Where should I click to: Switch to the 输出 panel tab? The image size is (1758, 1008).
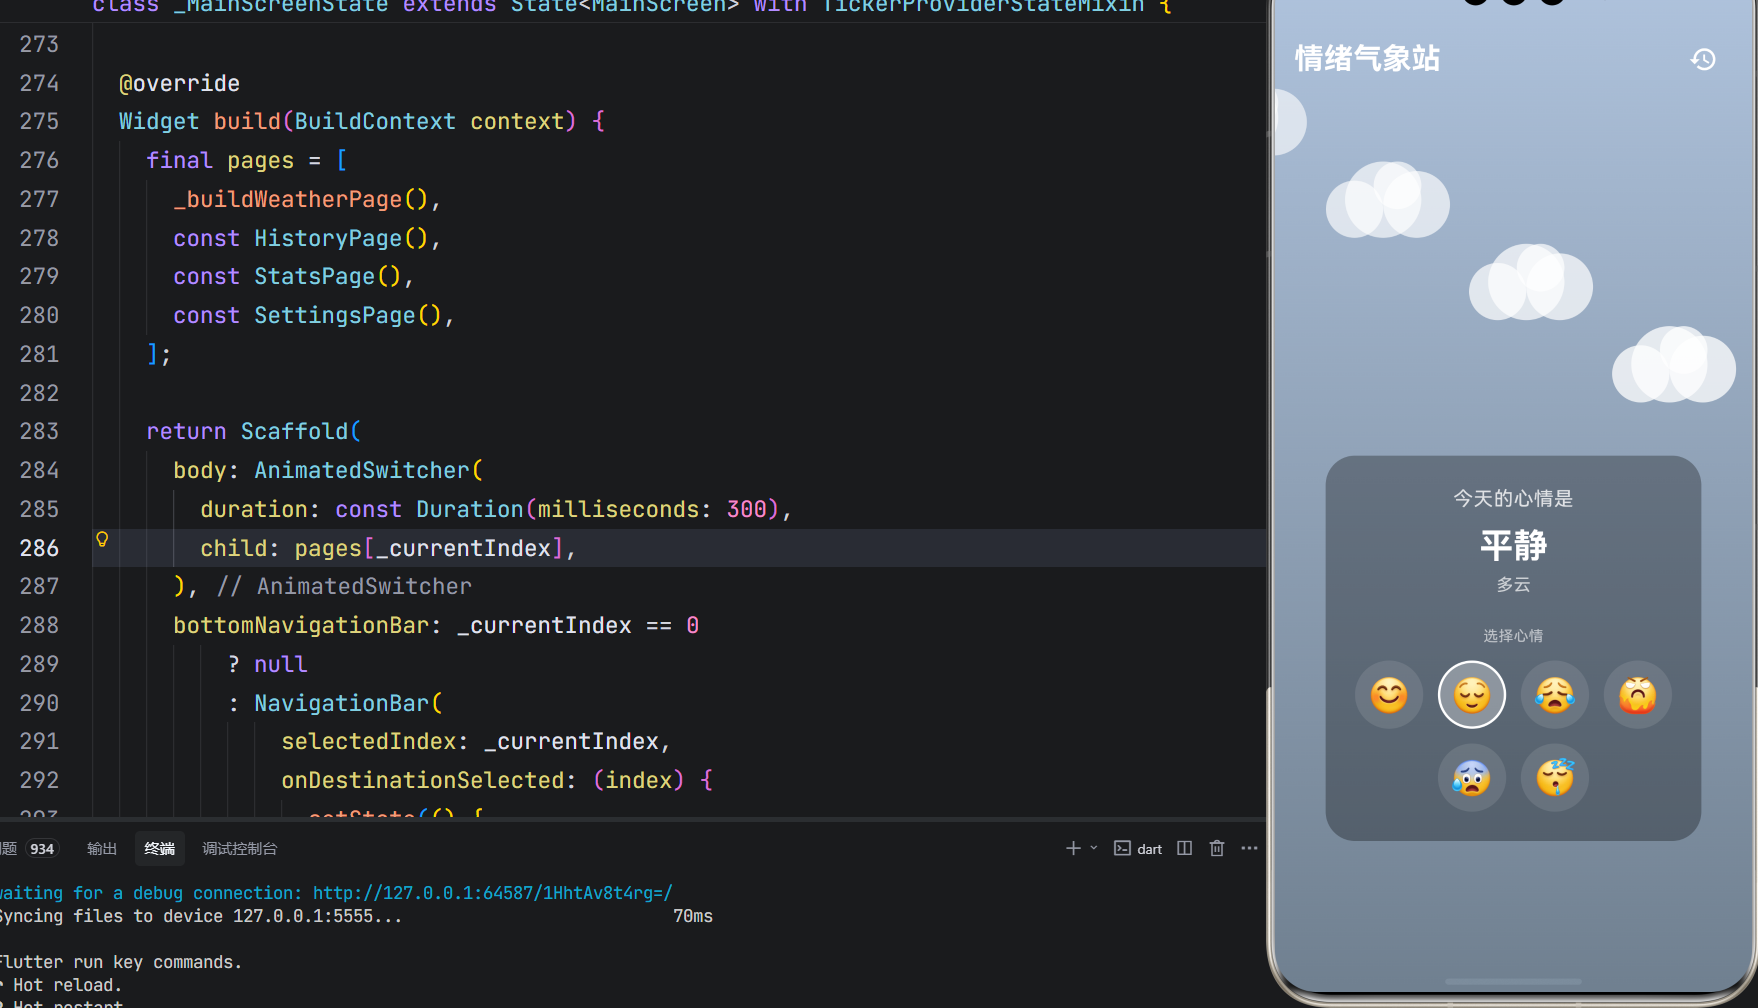point(102,849)
